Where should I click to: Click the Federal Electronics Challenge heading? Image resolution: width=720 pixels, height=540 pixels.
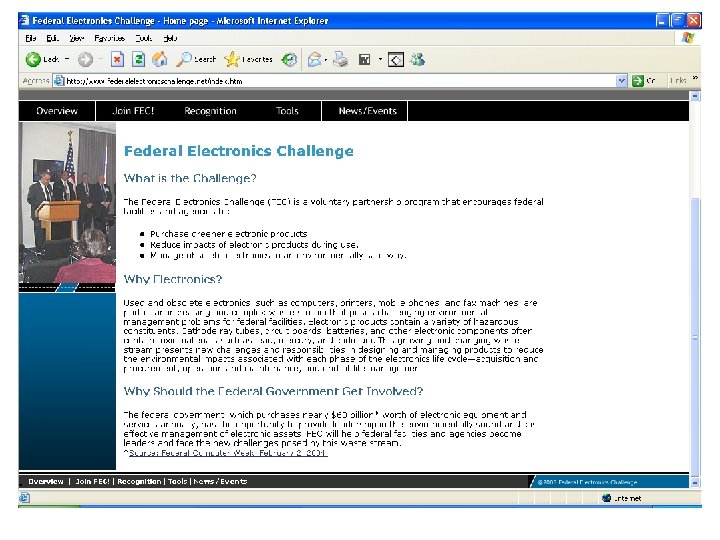tap(239, 151)
